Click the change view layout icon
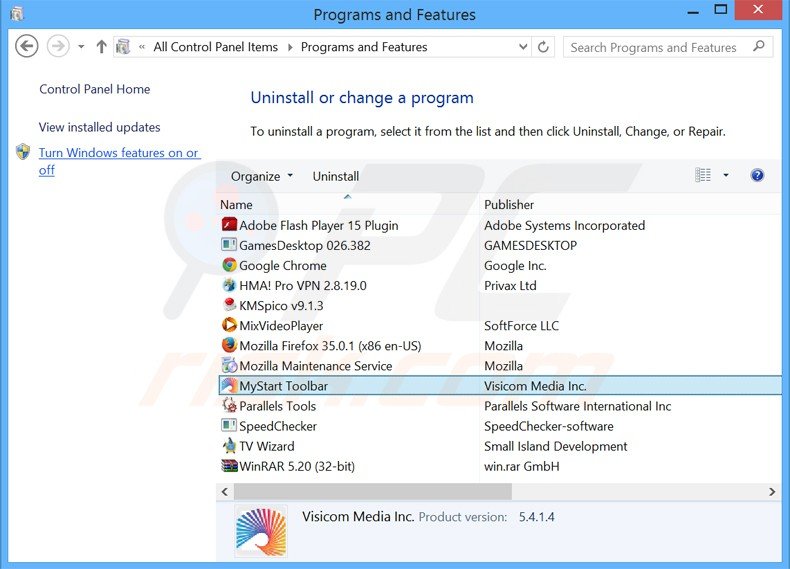This screenshot has width=790, height=569. point(703,175)
